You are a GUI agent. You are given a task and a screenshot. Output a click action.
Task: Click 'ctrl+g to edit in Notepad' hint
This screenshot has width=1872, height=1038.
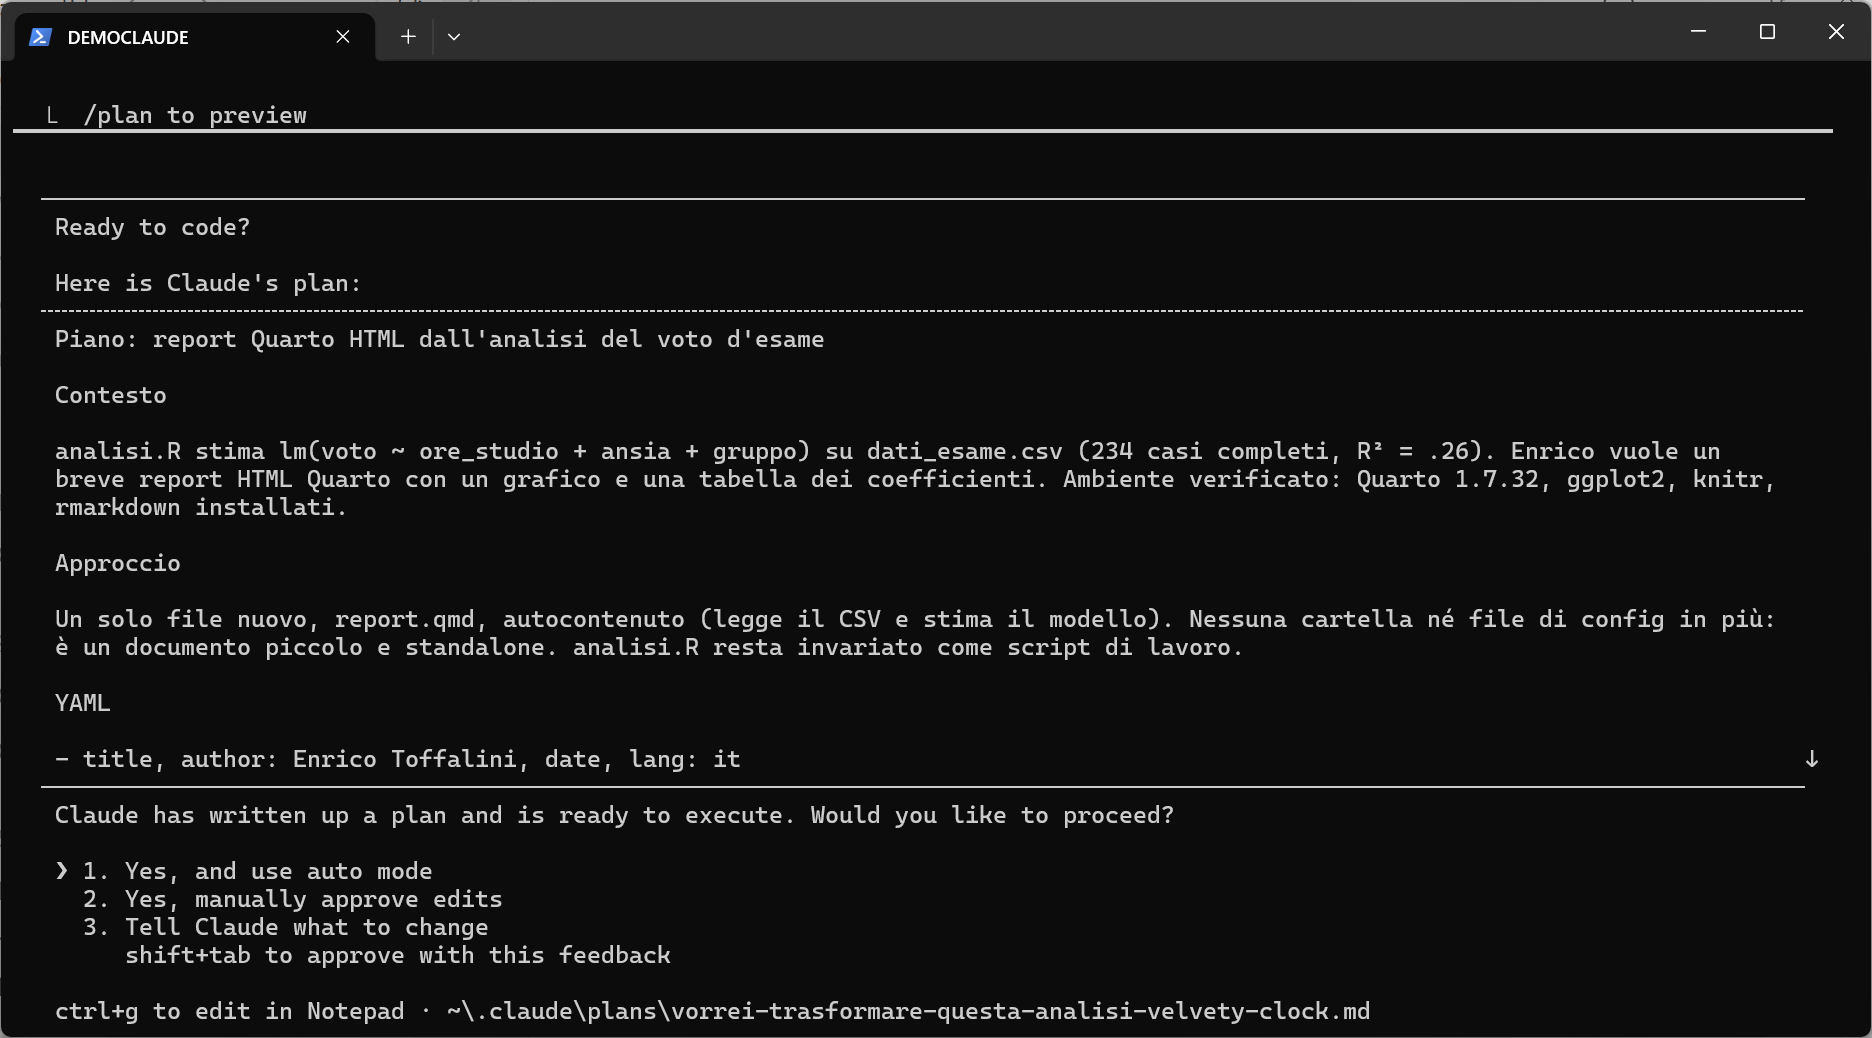coord(229,1011)
